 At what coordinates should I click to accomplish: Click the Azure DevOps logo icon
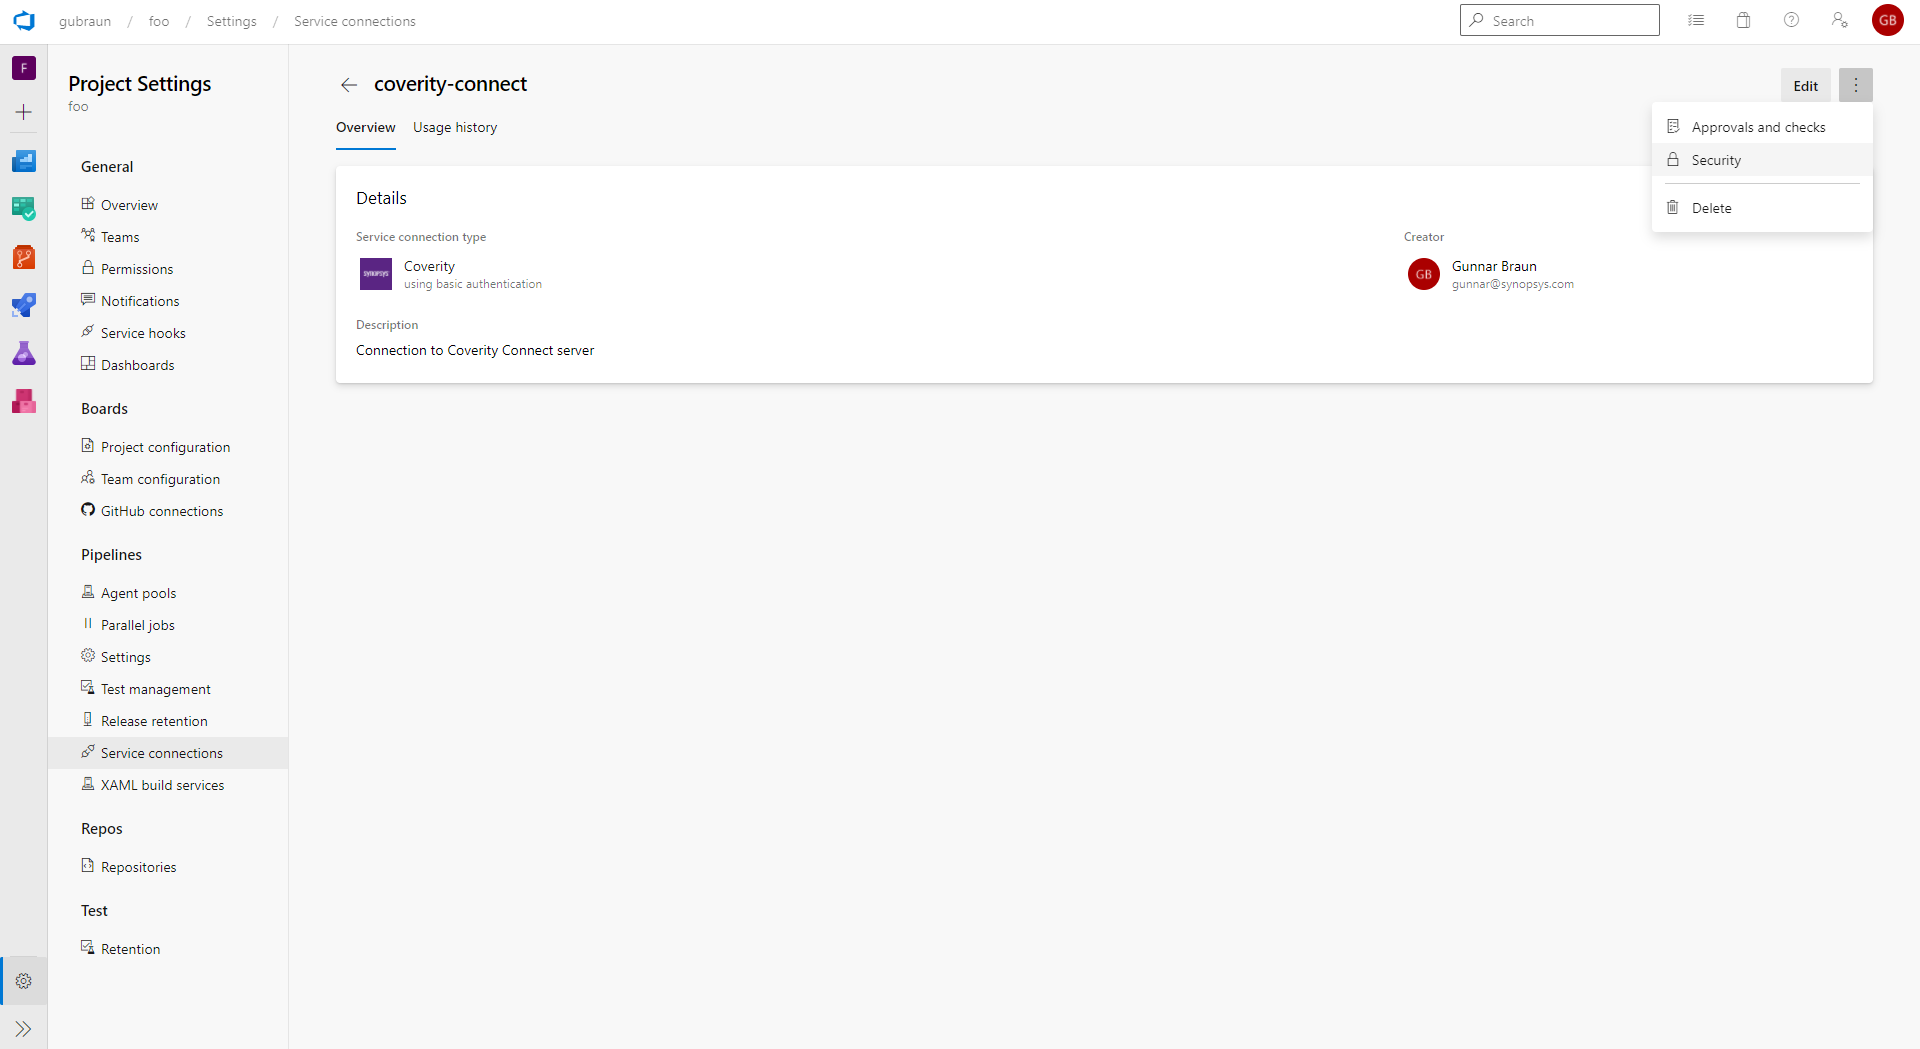click(x=24, y=21)
